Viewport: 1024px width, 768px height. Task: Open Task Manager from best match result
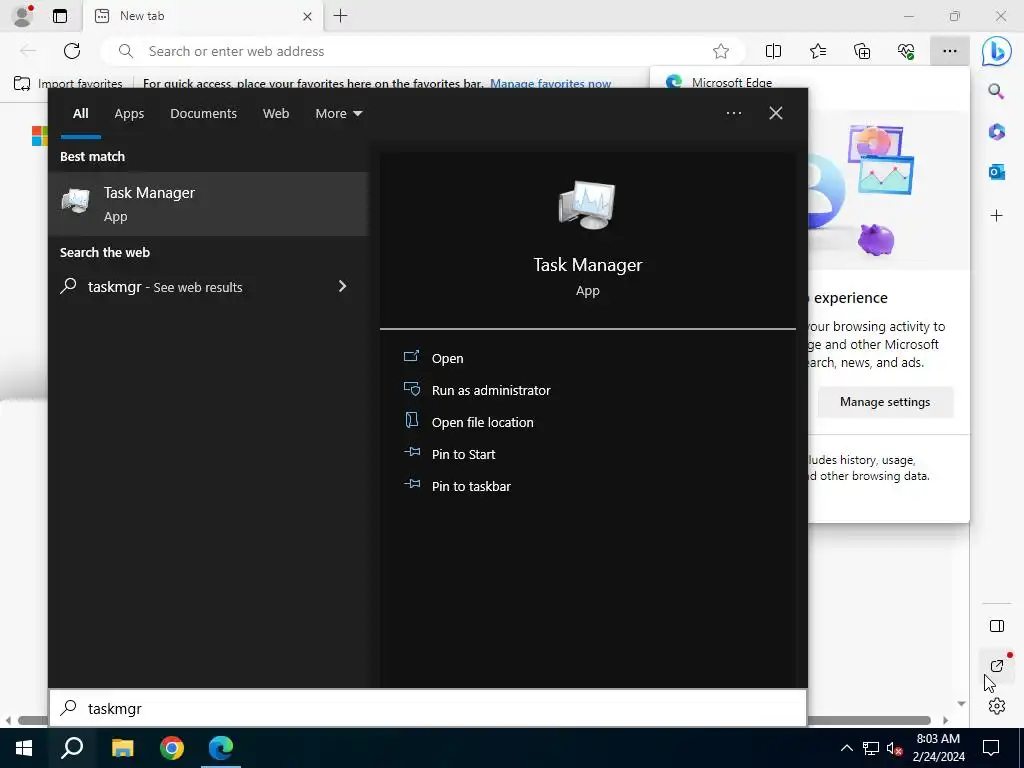pos(208,204)
